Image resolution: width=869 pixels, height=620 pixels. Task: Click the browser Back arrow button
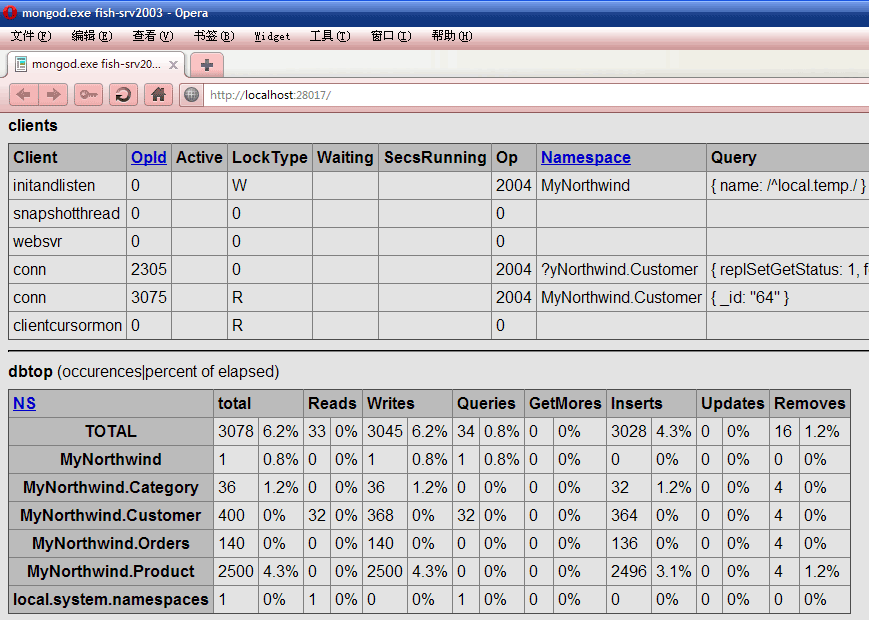pos(23,95)
